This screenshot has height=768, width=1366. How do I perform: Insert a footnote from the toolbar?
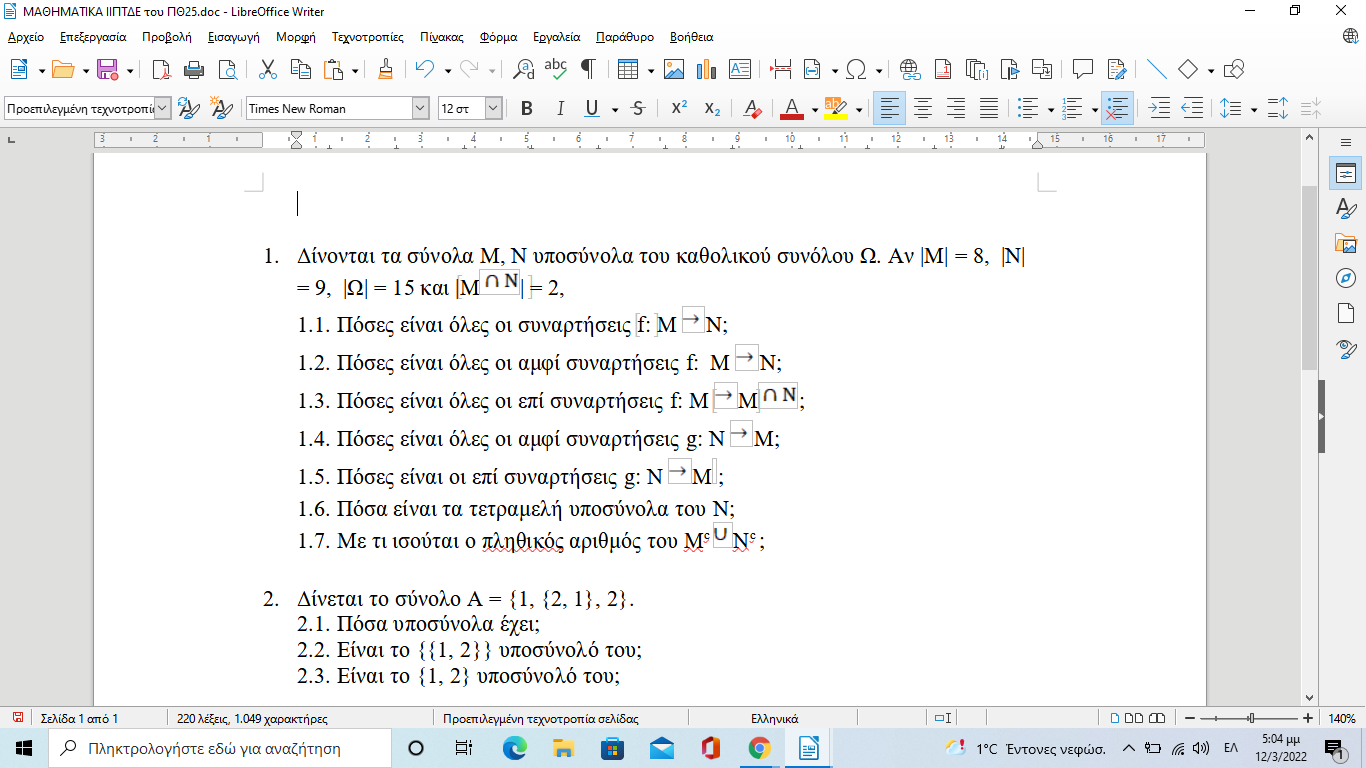(943, 70)
